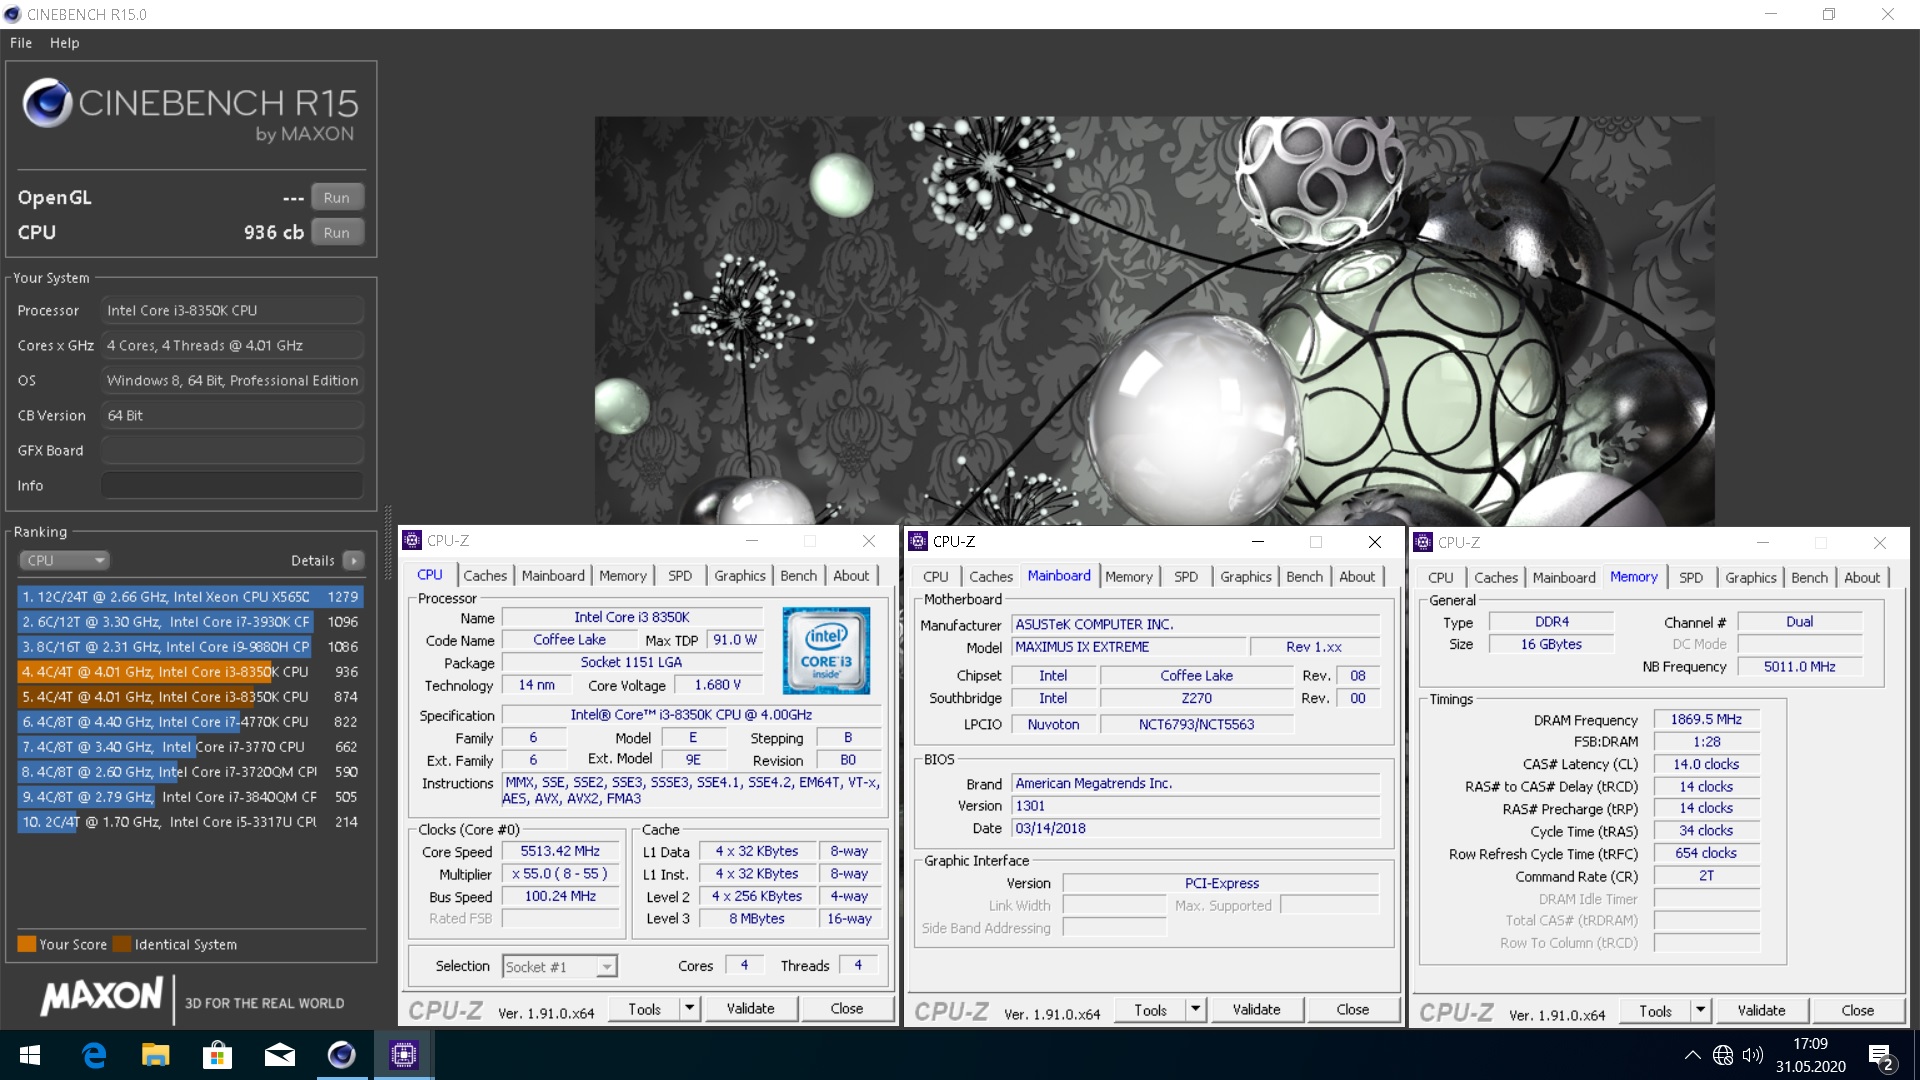This screenshot has height=1080, width=1920.
Task: Select i7-3770 ranking row
Action: coord(190,747)
